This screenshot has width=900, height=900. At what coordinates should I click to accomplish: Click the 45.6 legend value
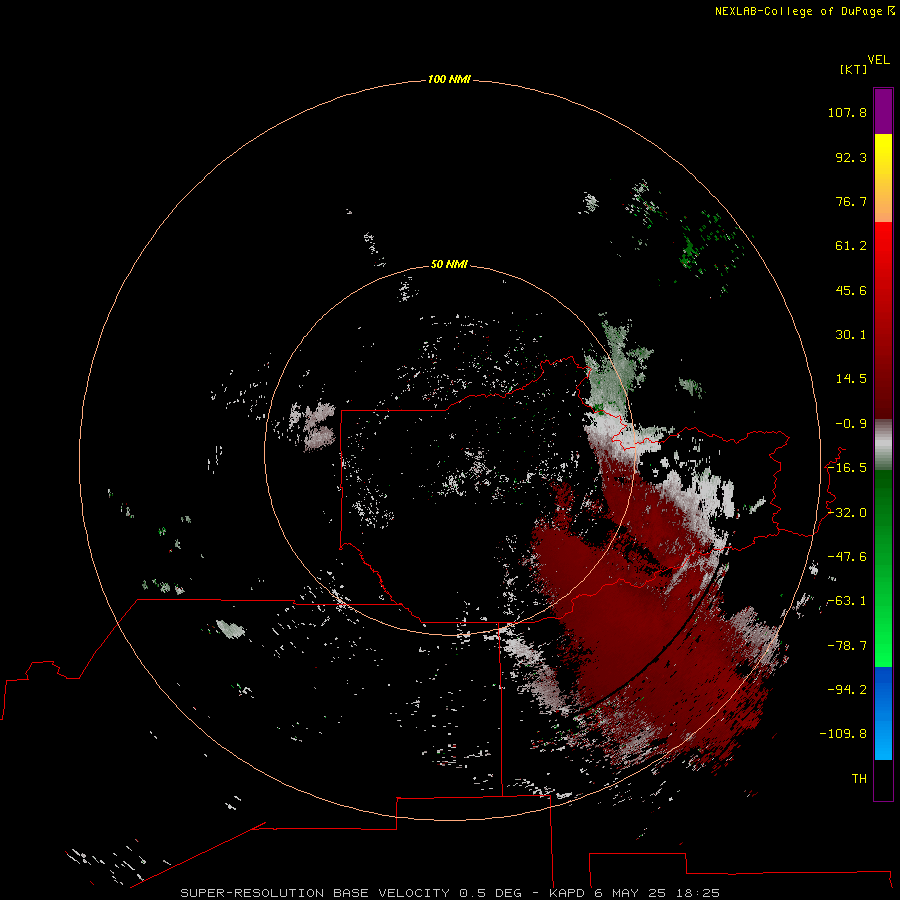(x=851, y=290)
